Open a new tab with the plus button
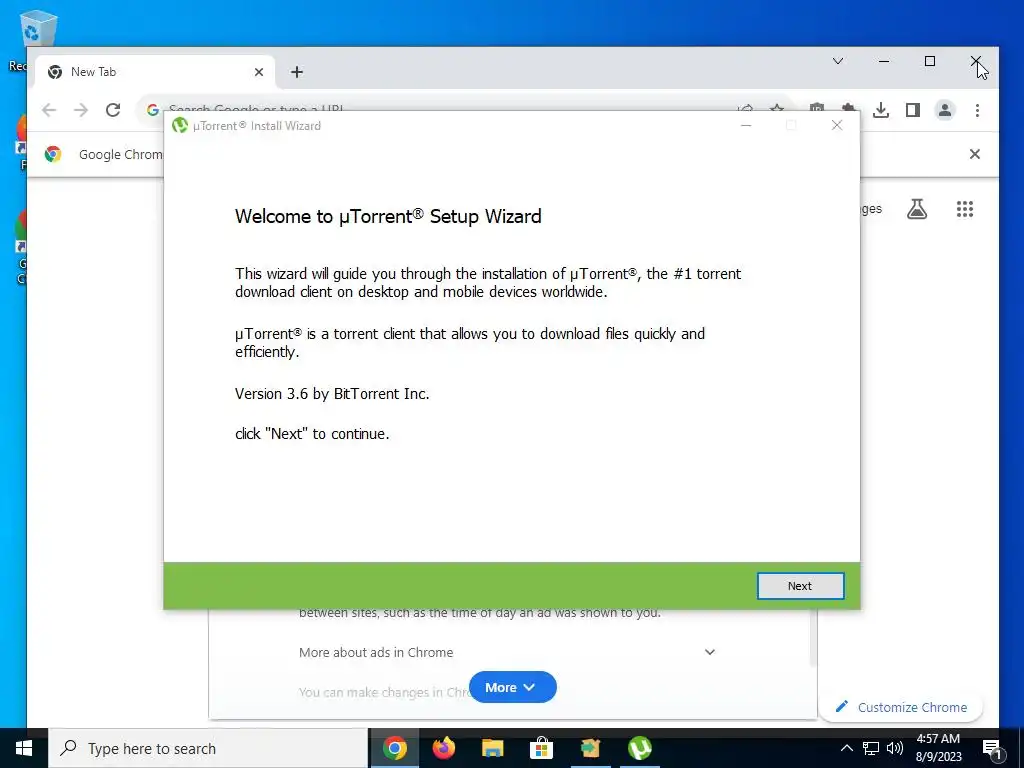Viewport: 1024px width, 768px height. coord(296,72)
